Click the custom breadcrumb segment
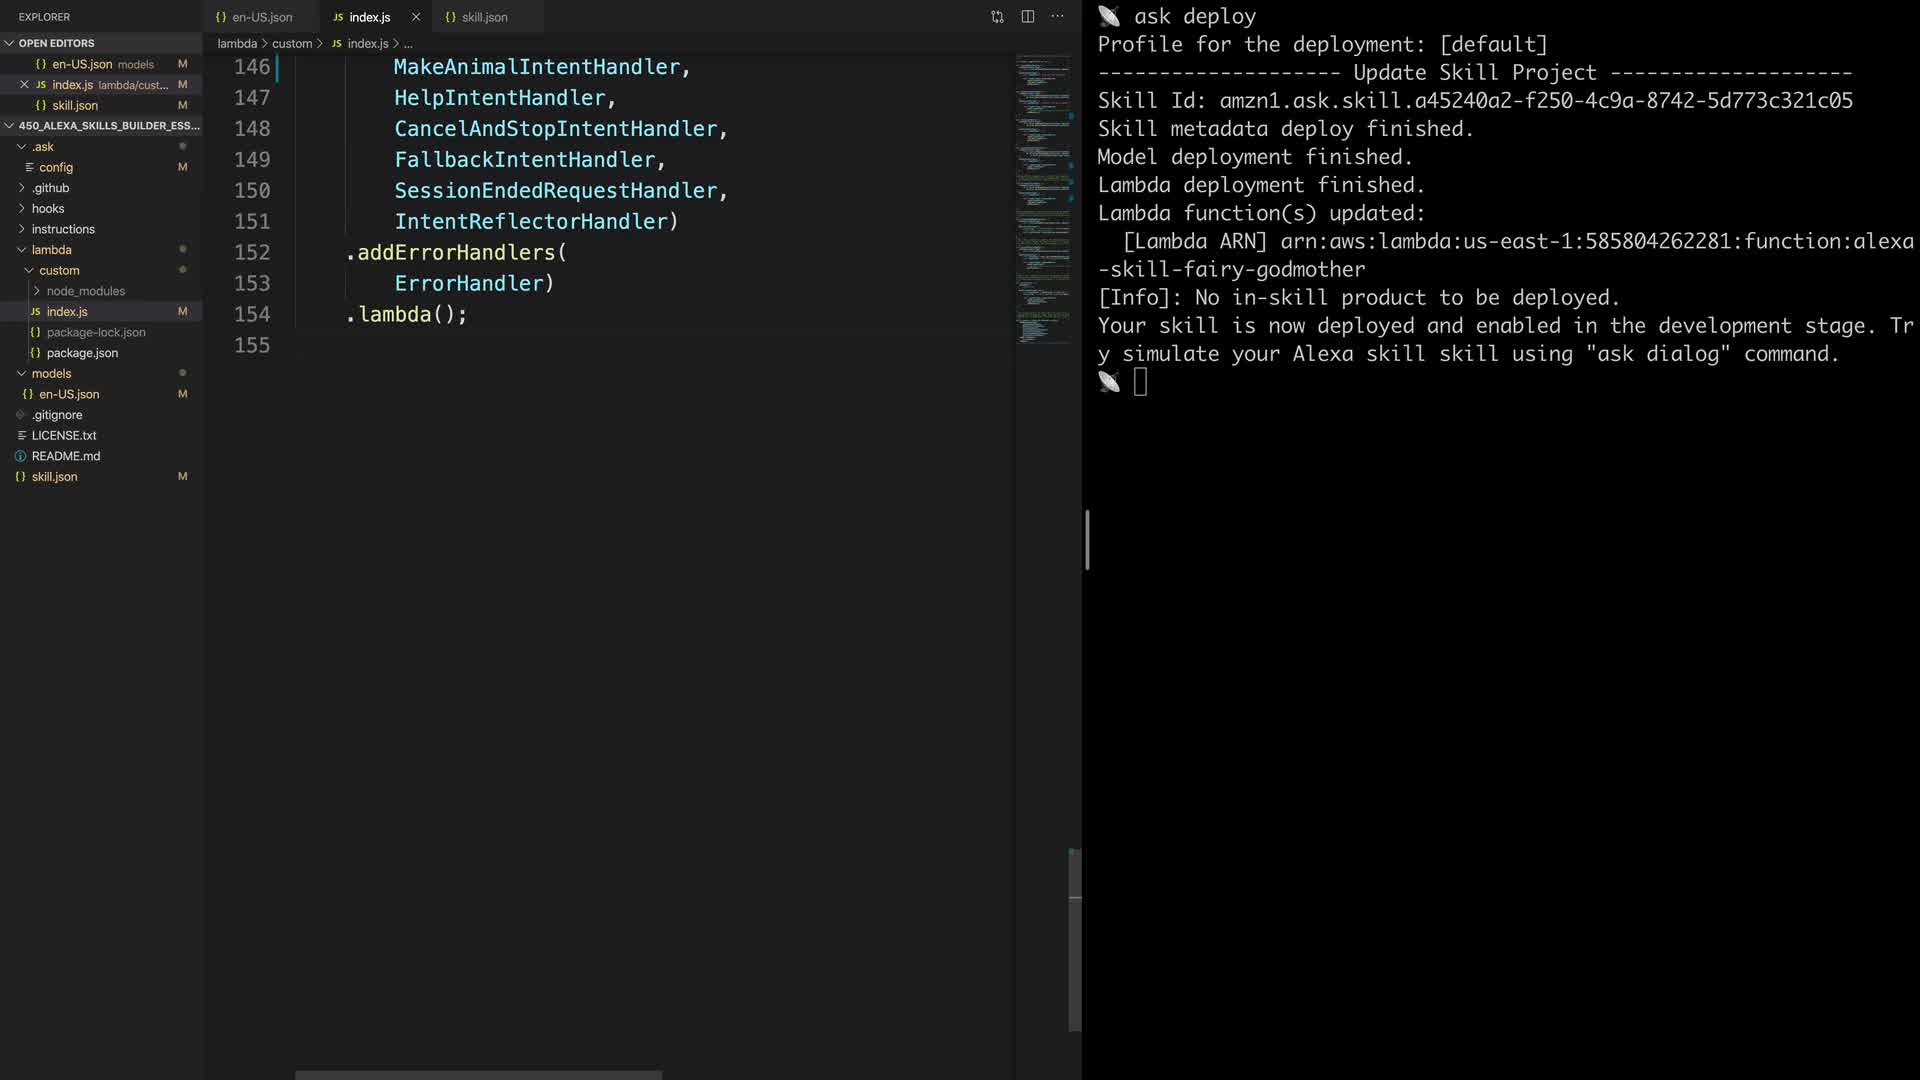 pyautogui.click(x=292, y=44)
